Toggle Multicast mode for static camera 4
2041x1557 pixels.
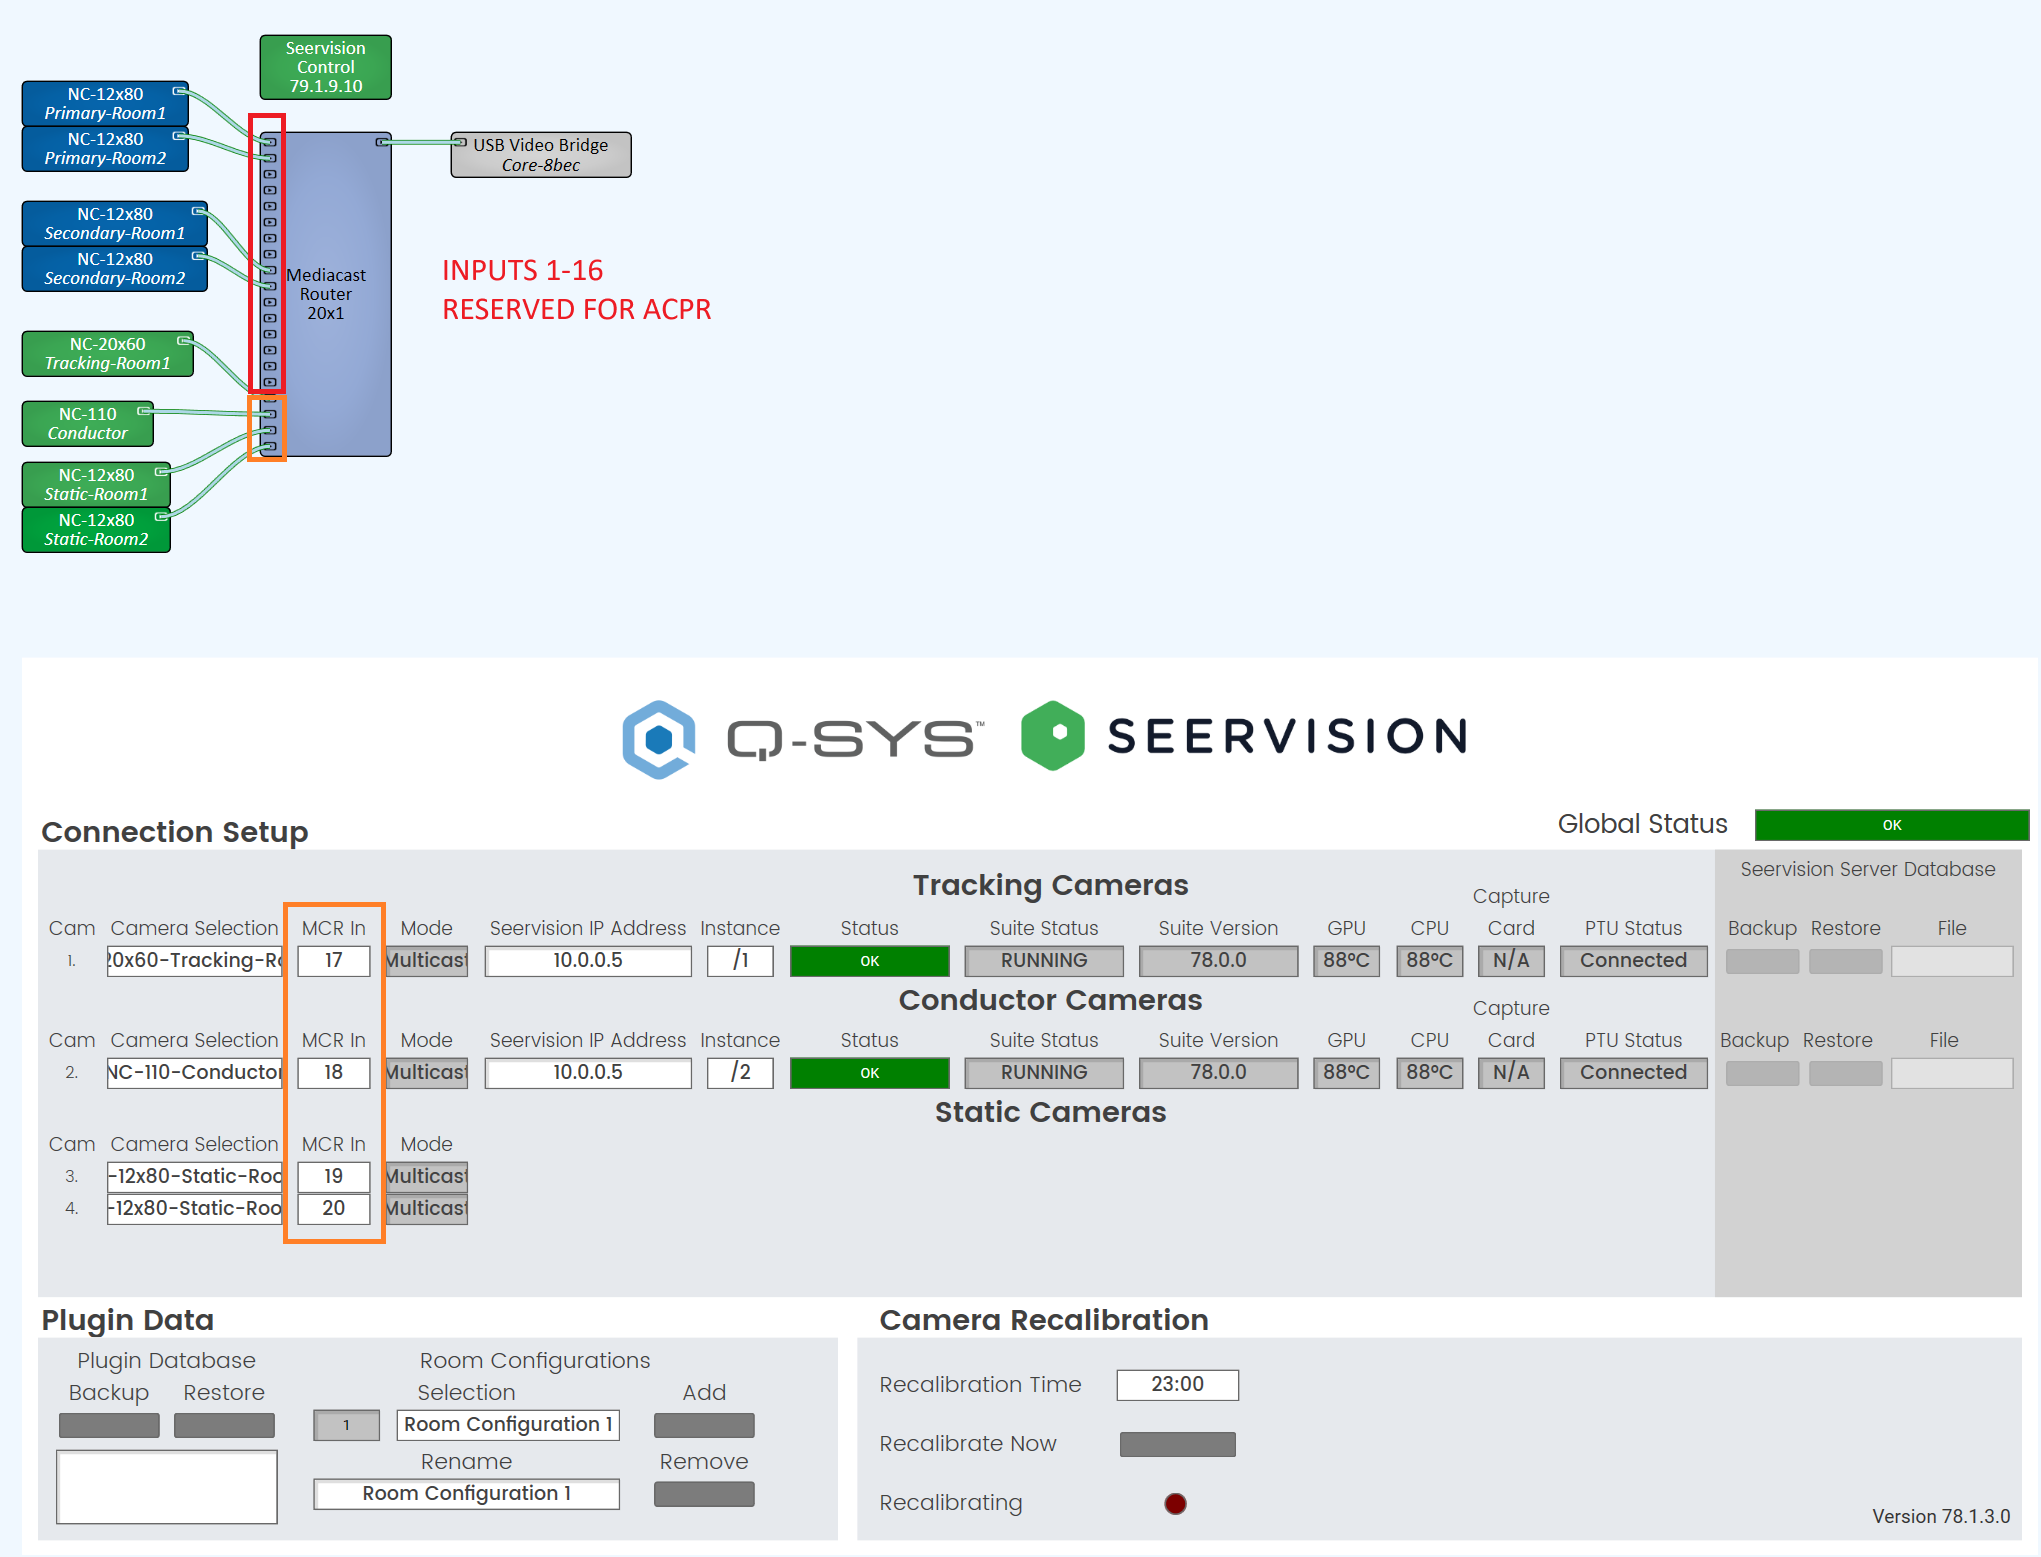click(427, 1209)
